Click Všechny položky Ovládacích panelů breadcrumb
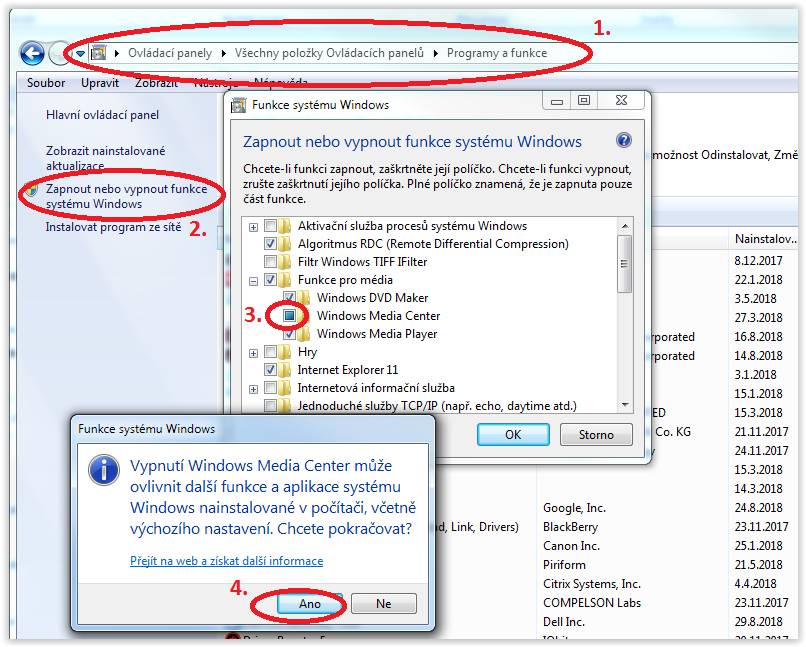 tap(329, 53)
